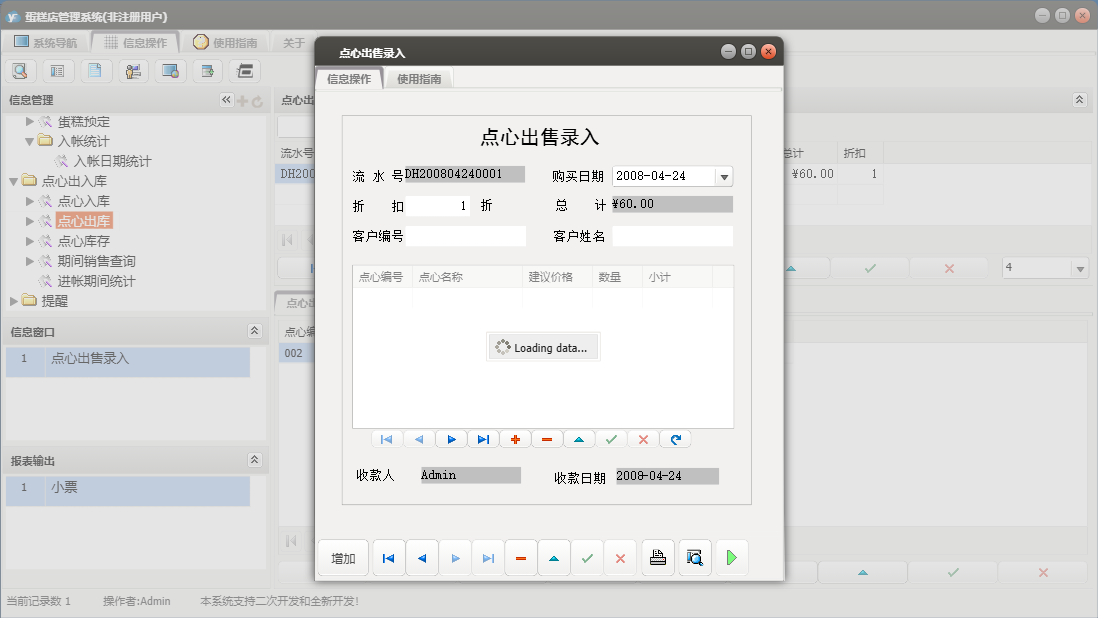Viewport: 1098px width, 618px height.
Task: Print the receipt using the printer icon
Action: [x=658, y=557]
